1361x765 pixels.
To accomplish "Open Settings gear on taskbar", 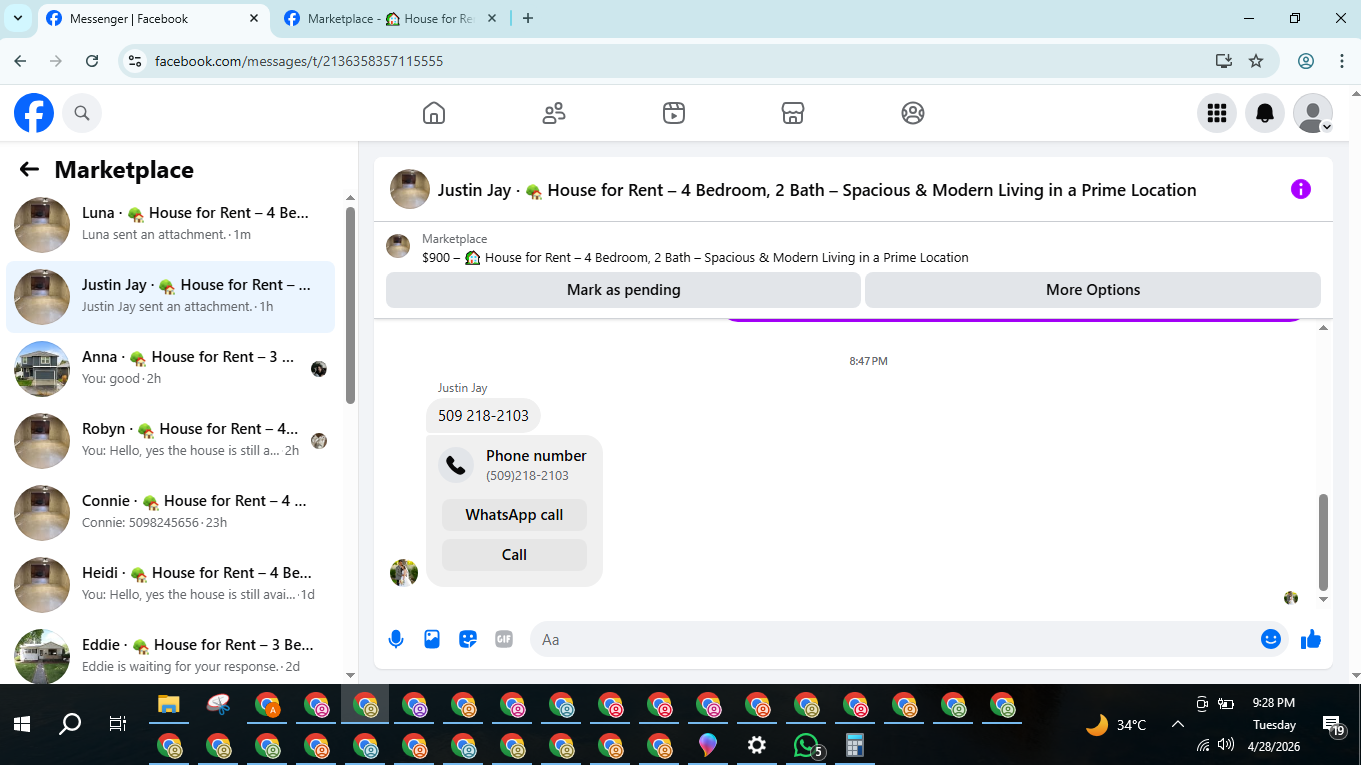I will click(x=757, y=745).
